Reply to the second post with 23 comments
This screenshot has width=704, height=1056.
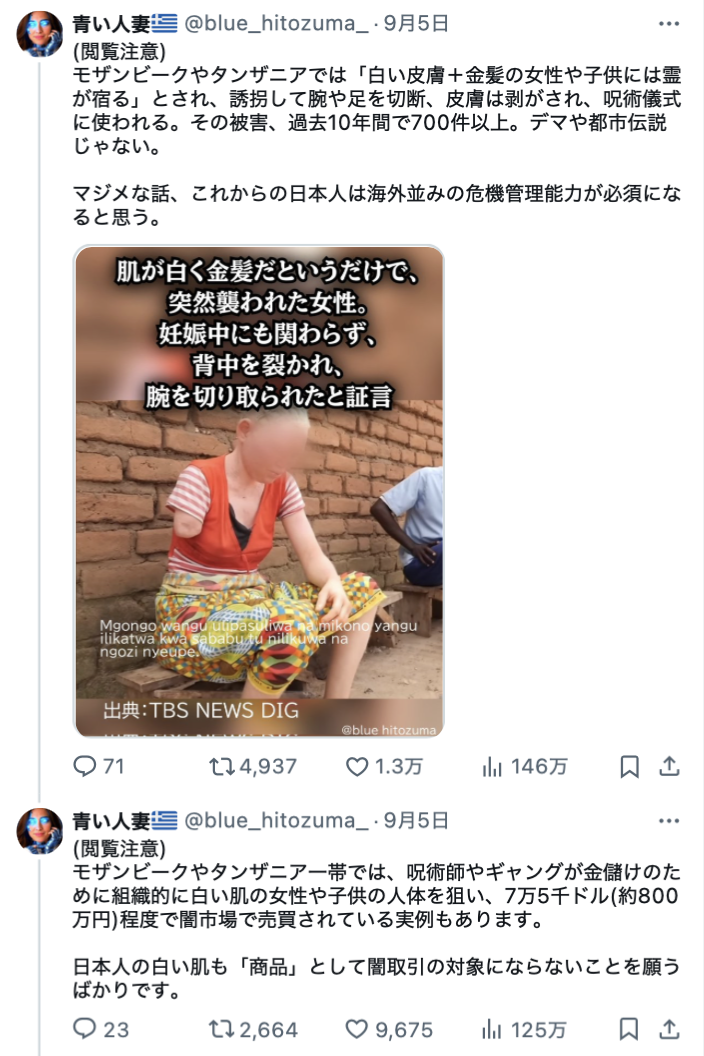pyautogui.click(x=100, y=1029)
